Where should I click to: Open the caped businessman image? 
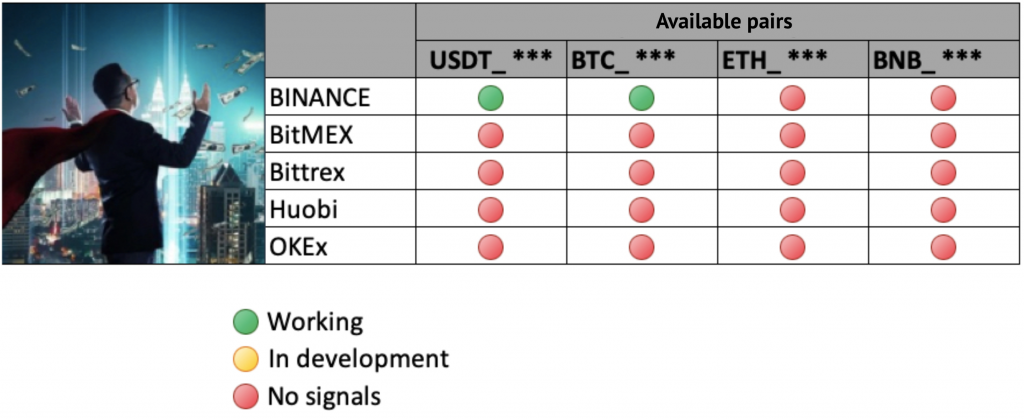click(133, 134)
